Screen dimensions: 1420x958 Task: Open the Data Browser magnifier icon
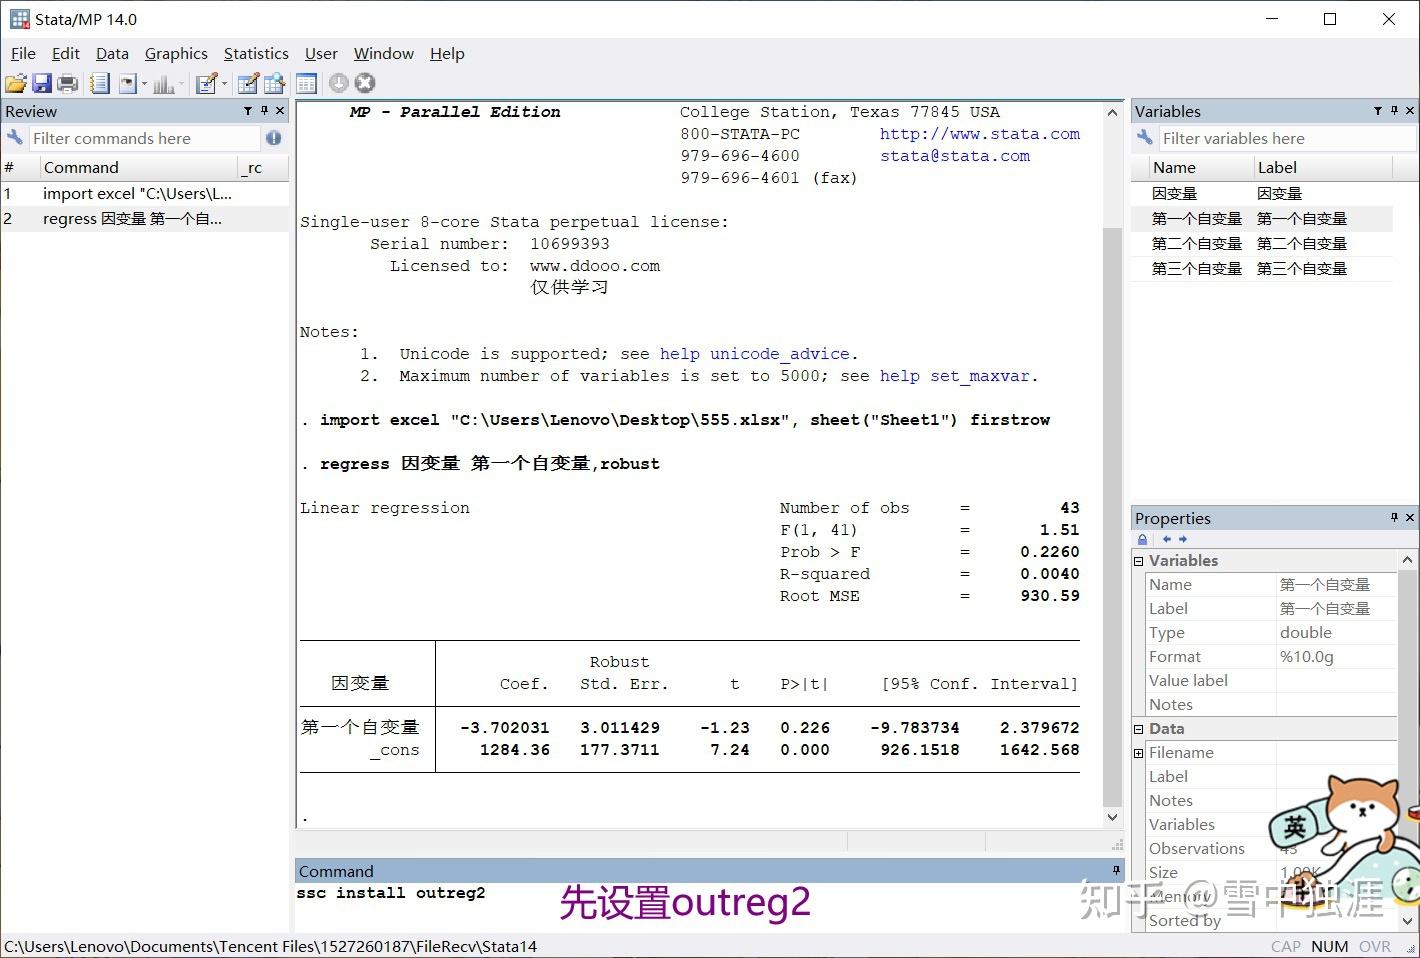click(274, 84)
